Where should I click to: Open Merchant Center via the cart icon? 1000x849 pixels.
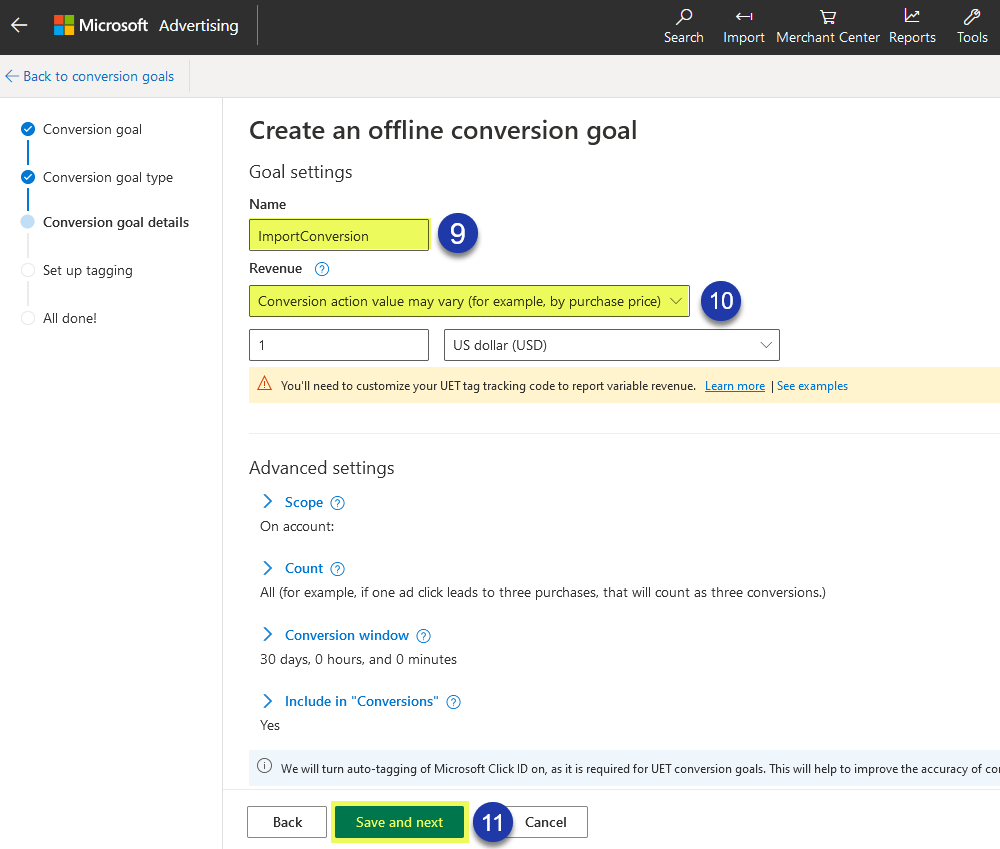tap(827, 25)
